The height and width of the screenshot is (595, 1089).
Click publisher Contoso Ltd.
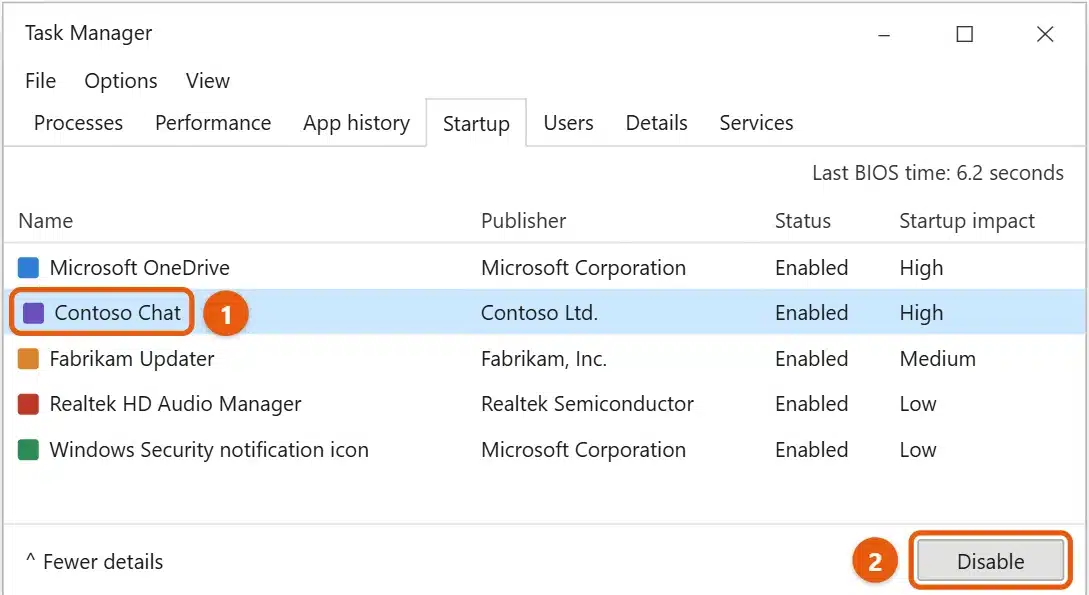pos(539,313)
